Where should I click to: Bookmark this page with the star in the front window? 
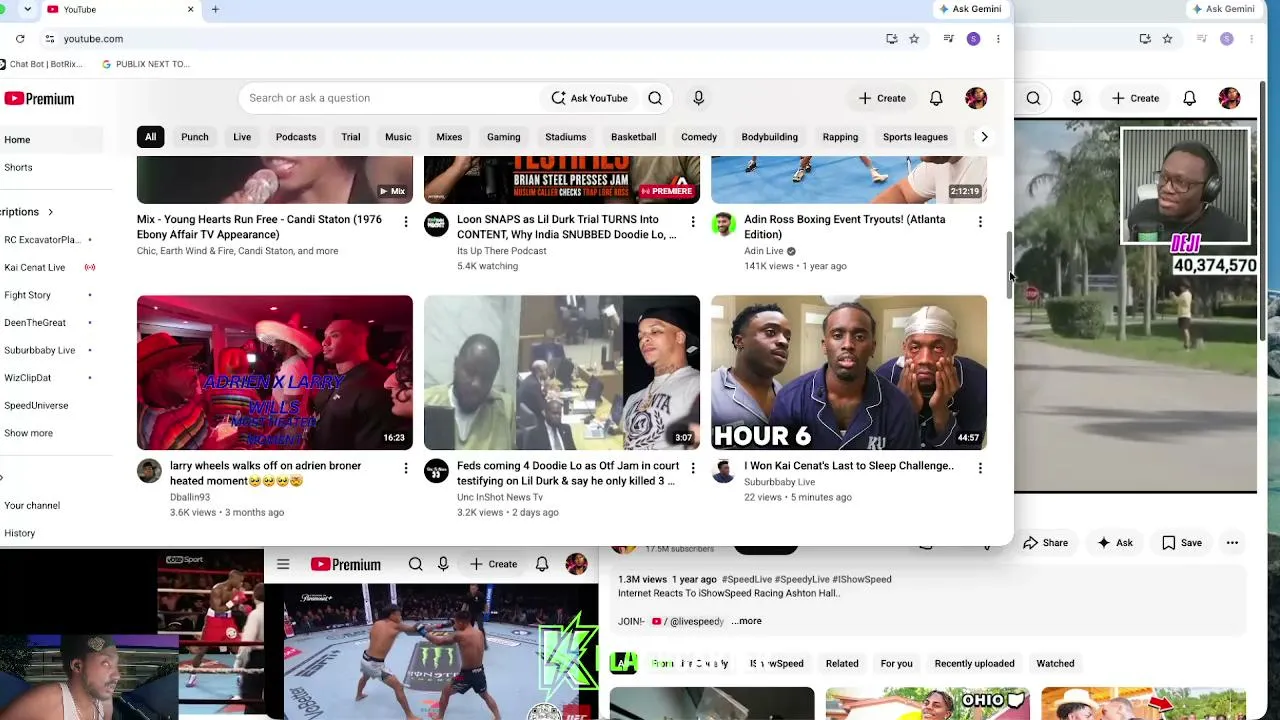coord(914,39)
